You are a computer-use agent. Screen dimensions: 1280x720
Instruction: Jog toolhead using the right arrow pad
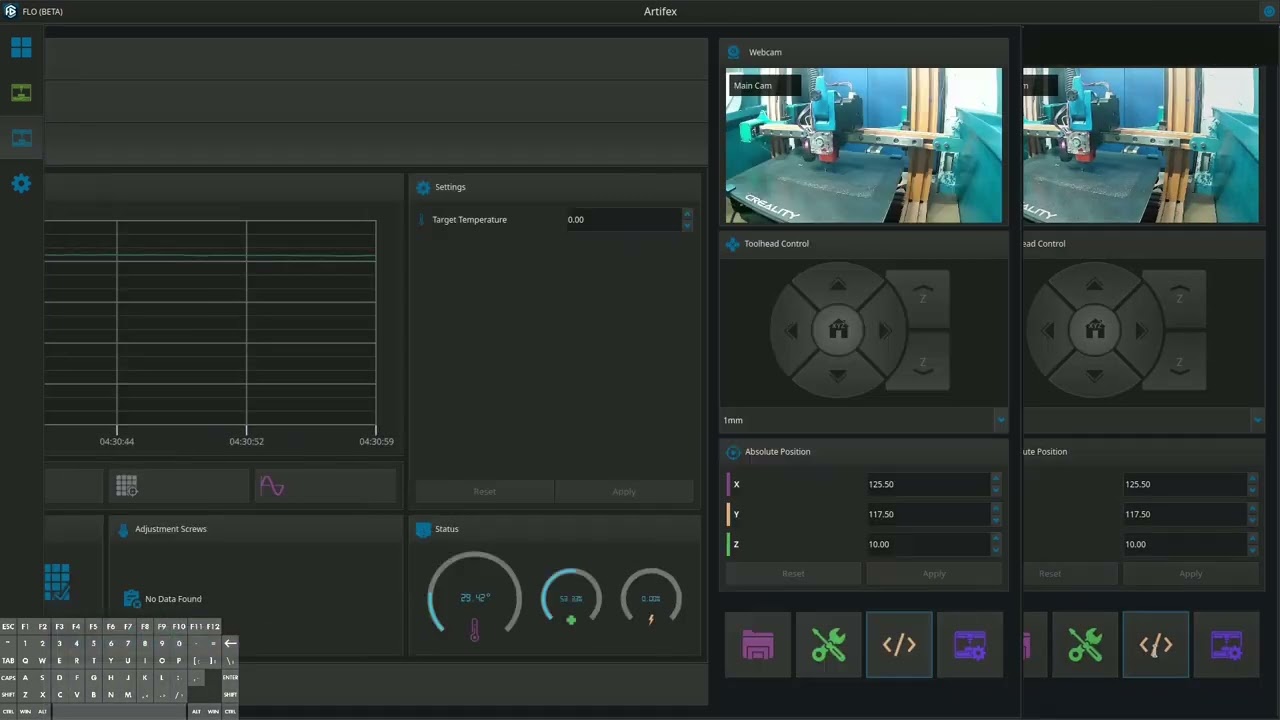pyautogui.click(x=884, y=330)
